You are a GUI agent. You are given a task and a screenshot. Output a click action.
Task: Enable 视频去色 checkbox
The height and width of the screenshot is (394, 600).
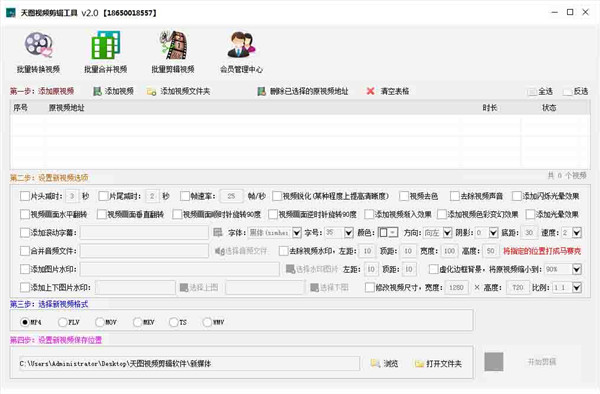pos(404,196)
